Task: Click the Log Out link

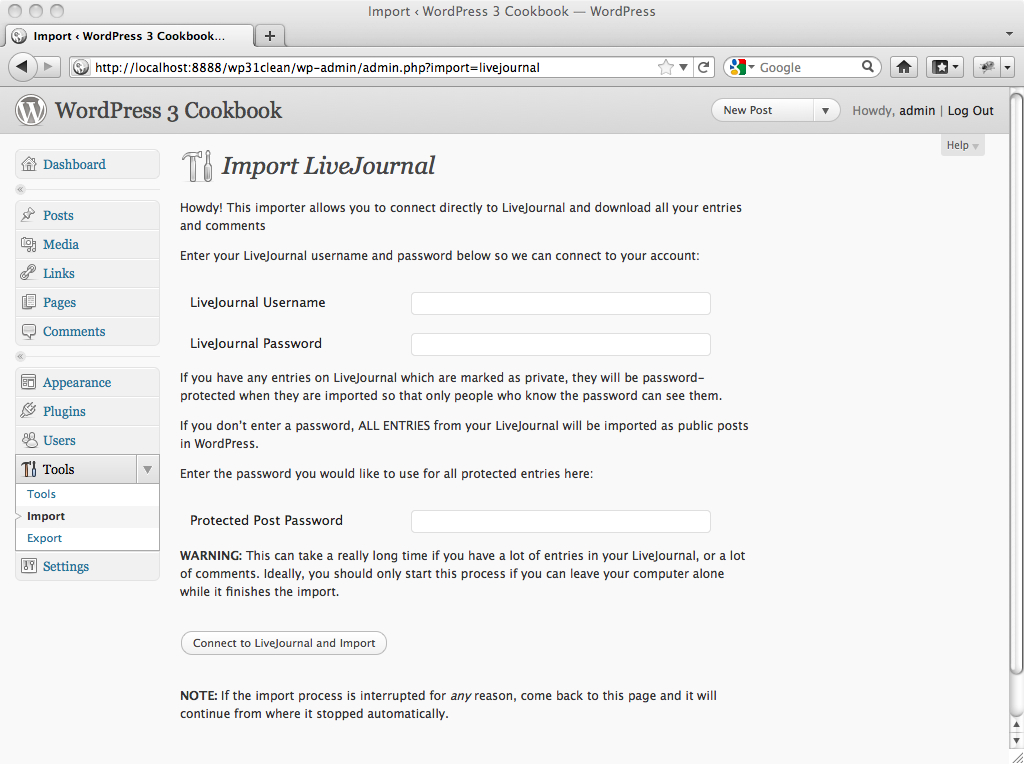Action: click(x=970, y=110)
